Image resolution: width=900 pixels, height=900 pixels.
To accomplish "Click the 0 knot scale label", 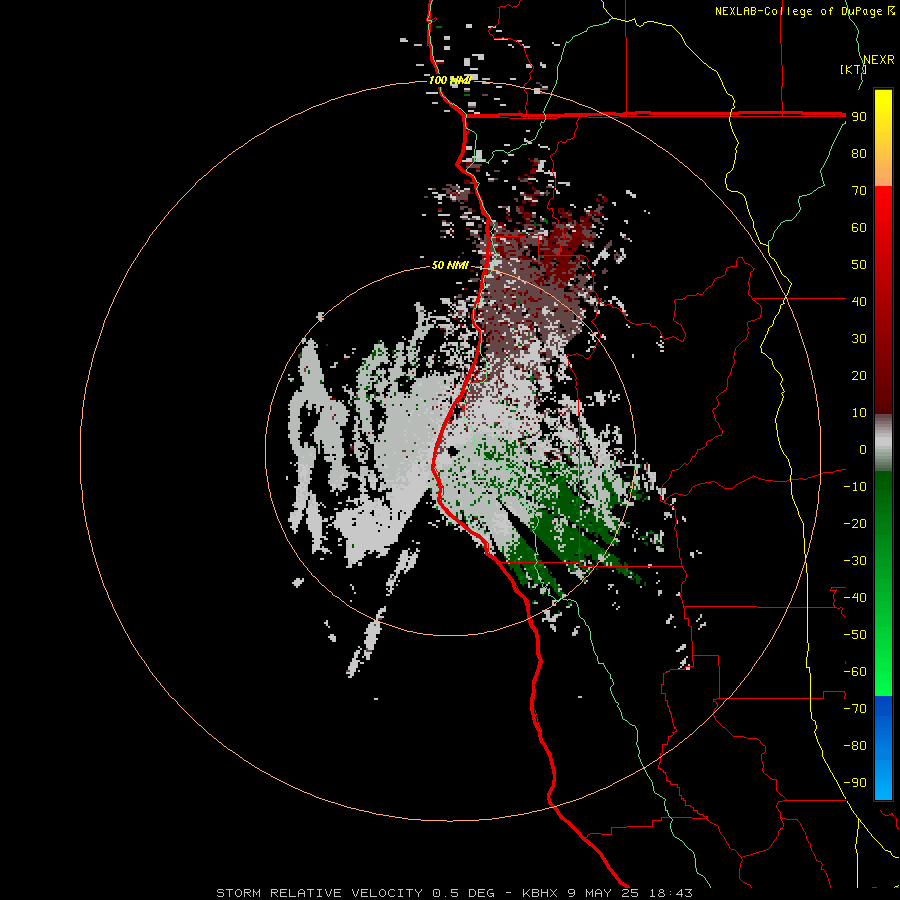I will click(x=862, y=449).
